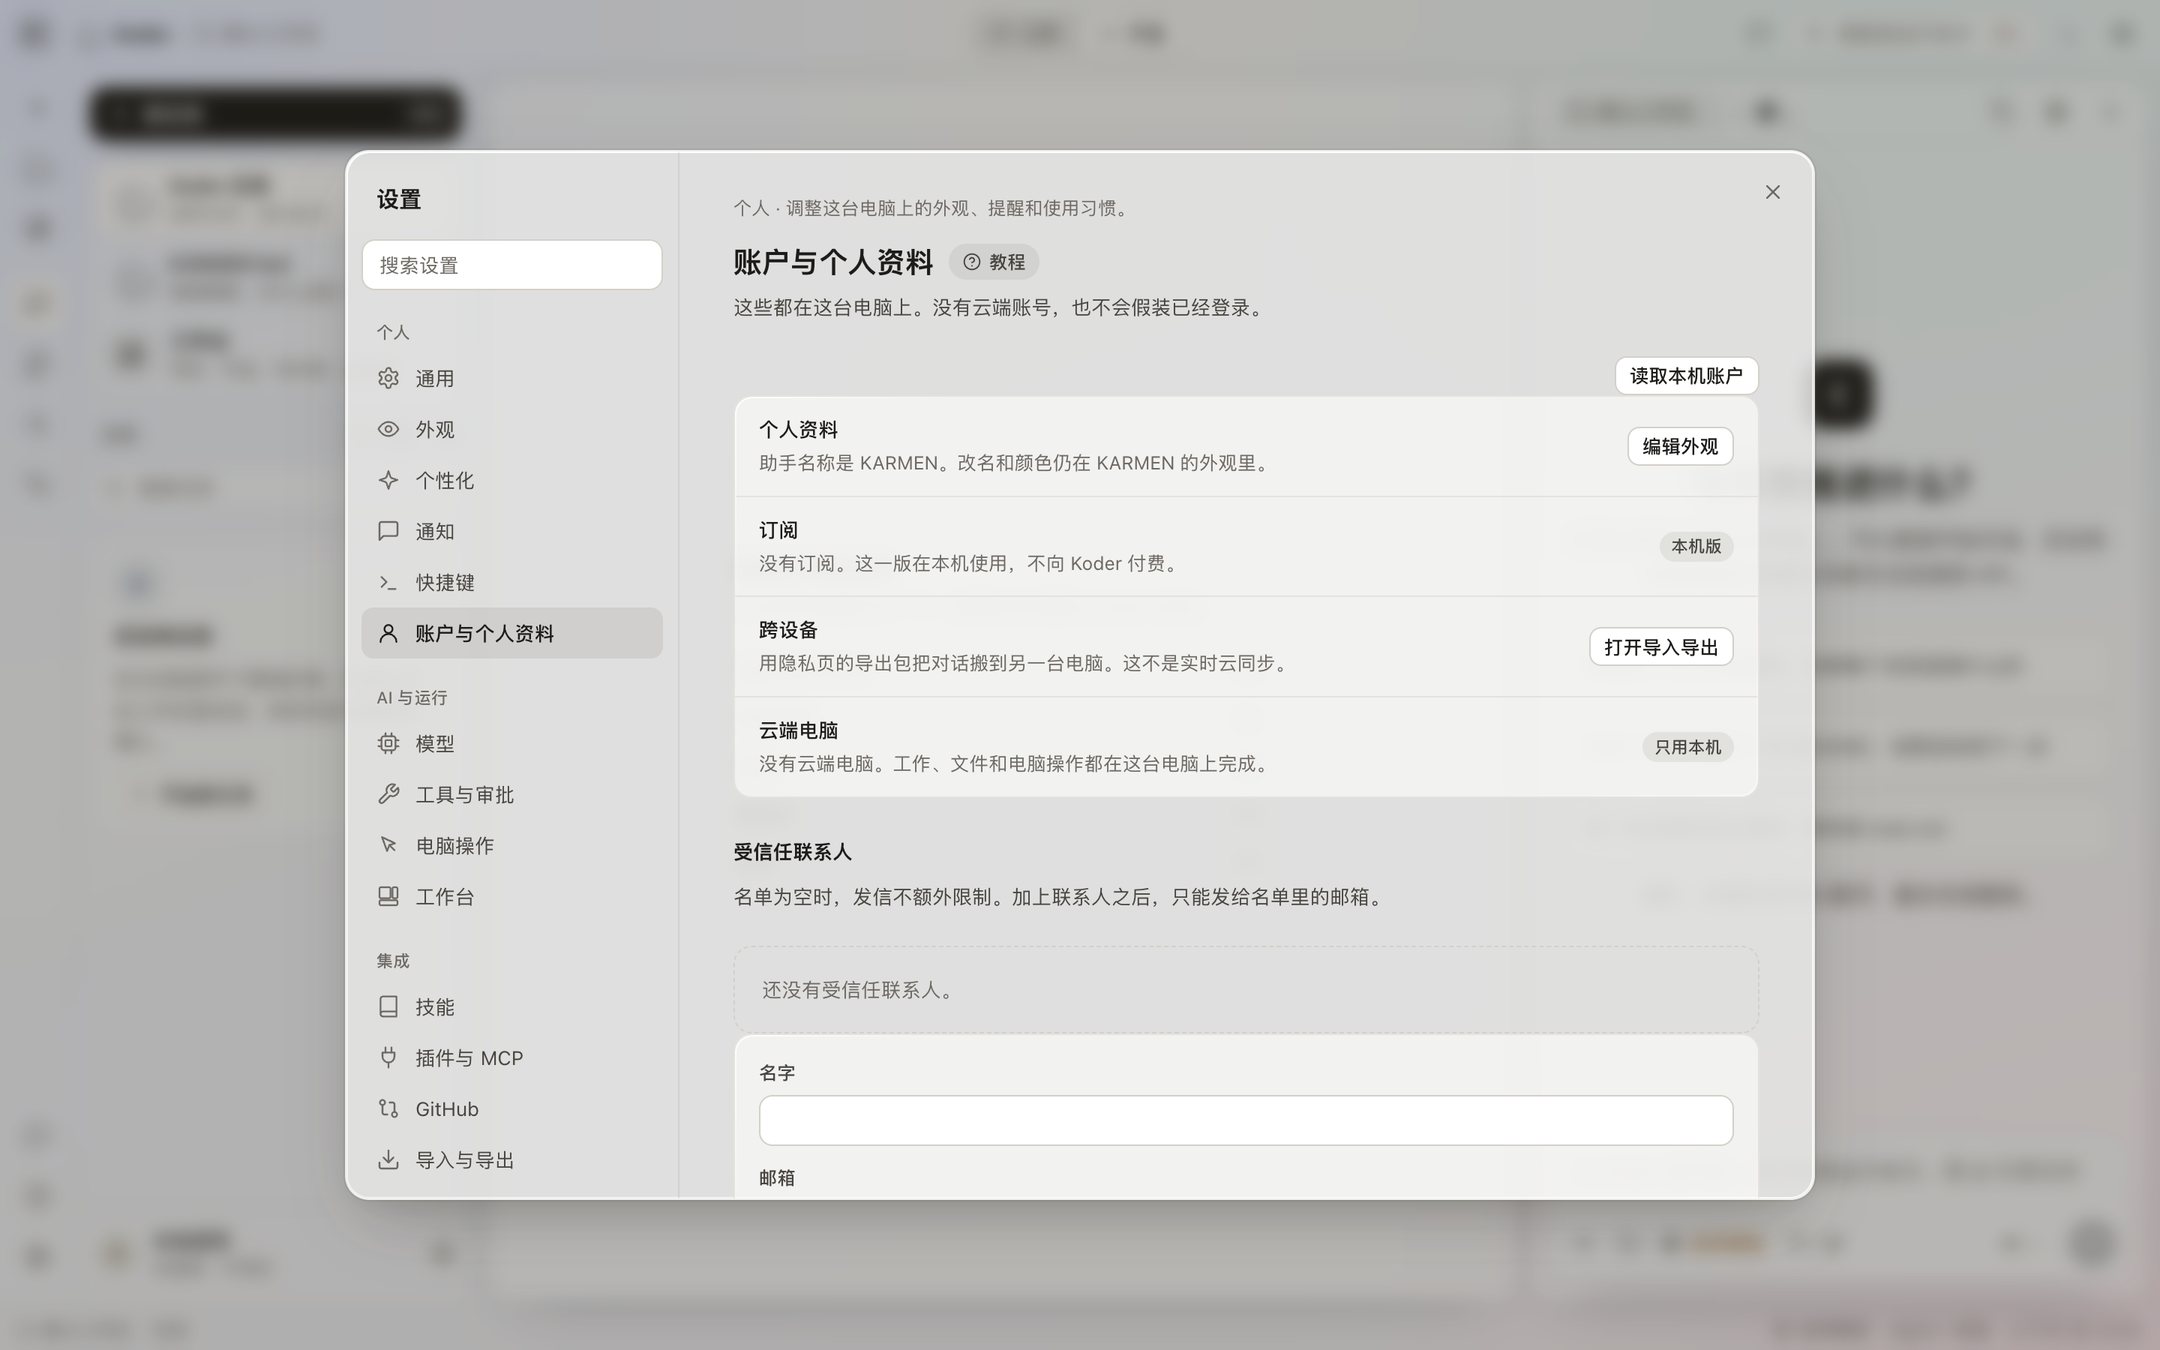
Task: Click the 通知 speech bubble icon
Action: [x=388, y=531]
